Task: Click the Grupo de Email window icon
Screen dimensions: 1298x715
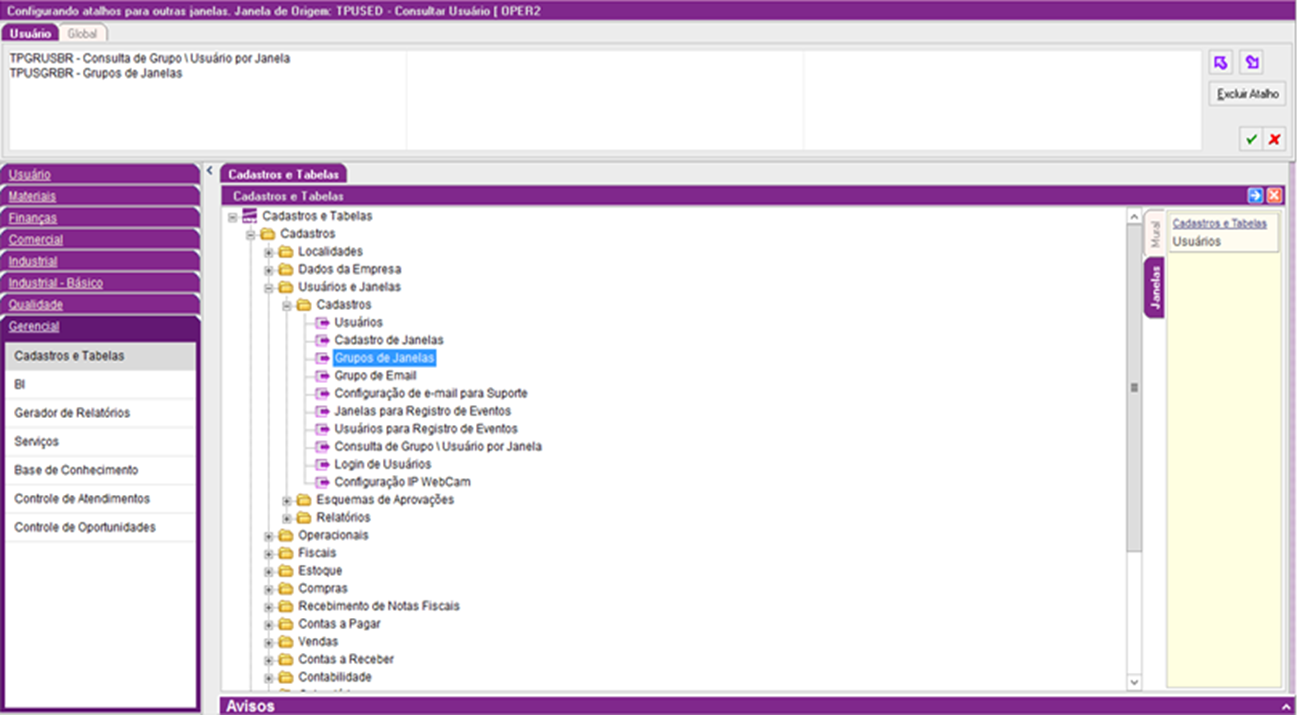Action: pyautogui.click(x=322, y=376)
